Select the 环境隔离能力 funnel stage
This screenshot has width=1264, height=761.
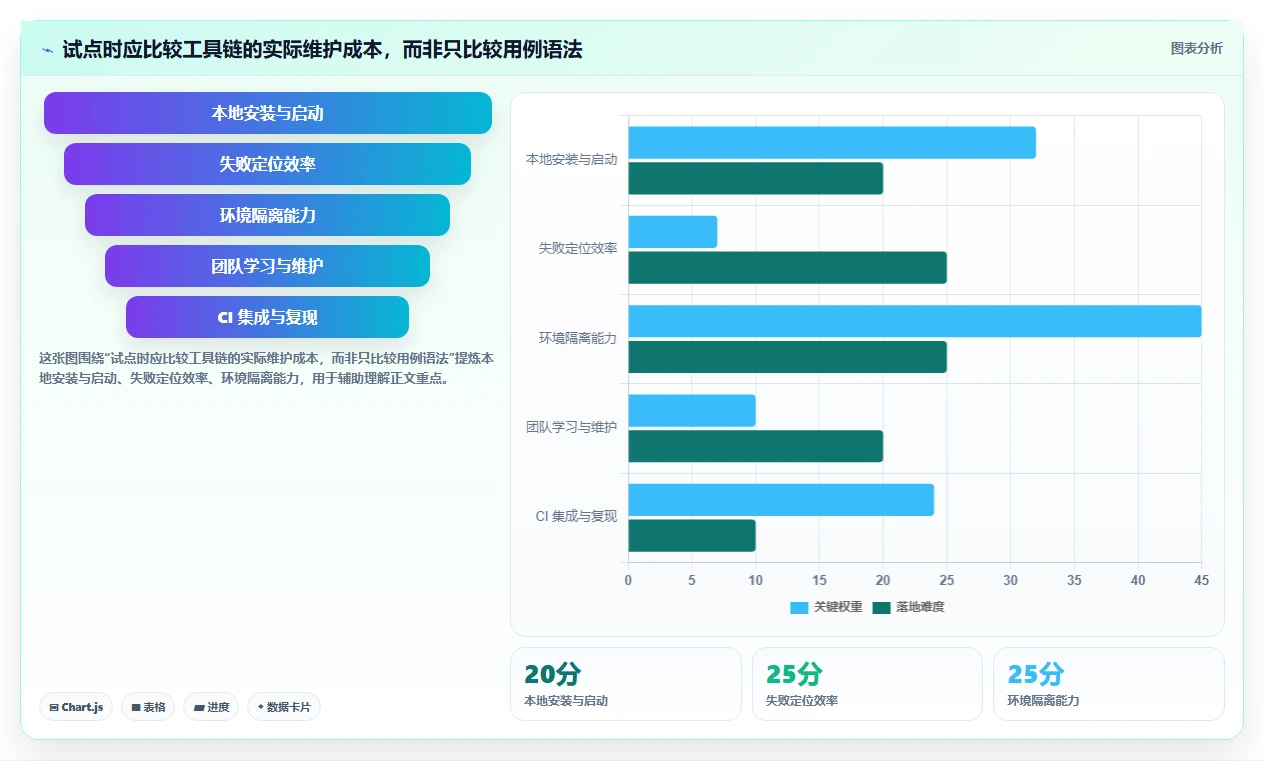tap(268, 215)
